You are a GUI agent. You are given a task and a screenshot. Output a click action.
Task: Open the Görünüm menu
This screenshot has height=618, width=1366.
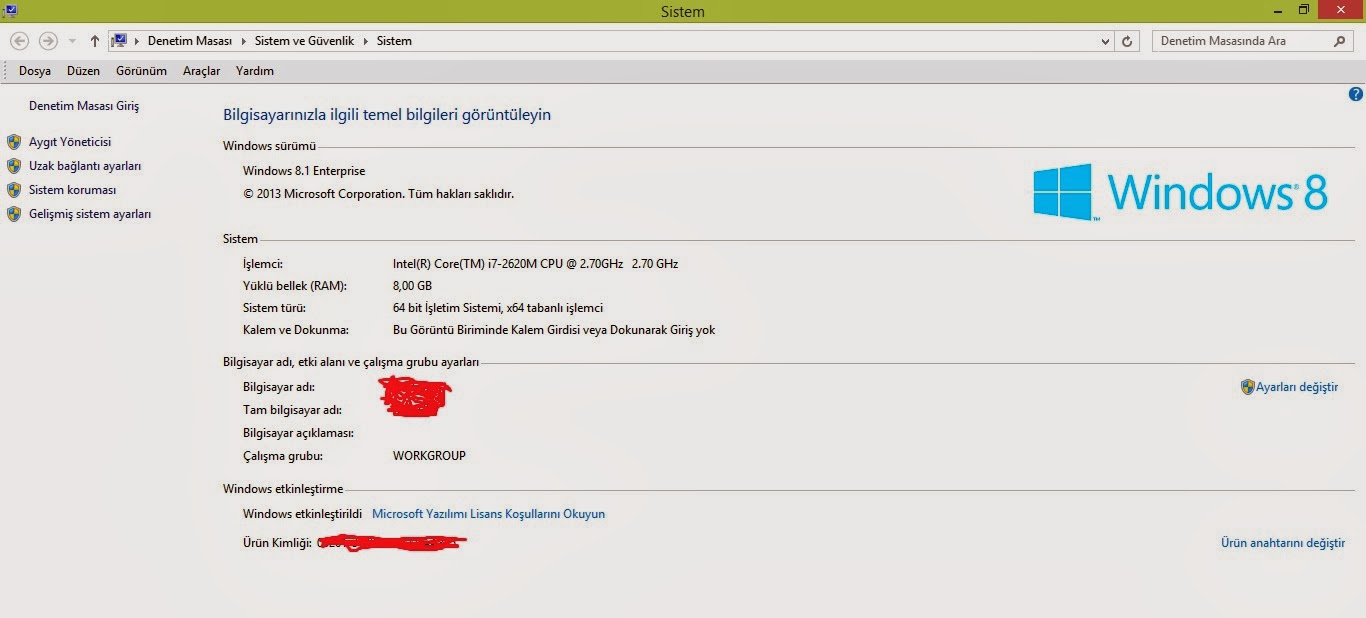coord(141,71)
